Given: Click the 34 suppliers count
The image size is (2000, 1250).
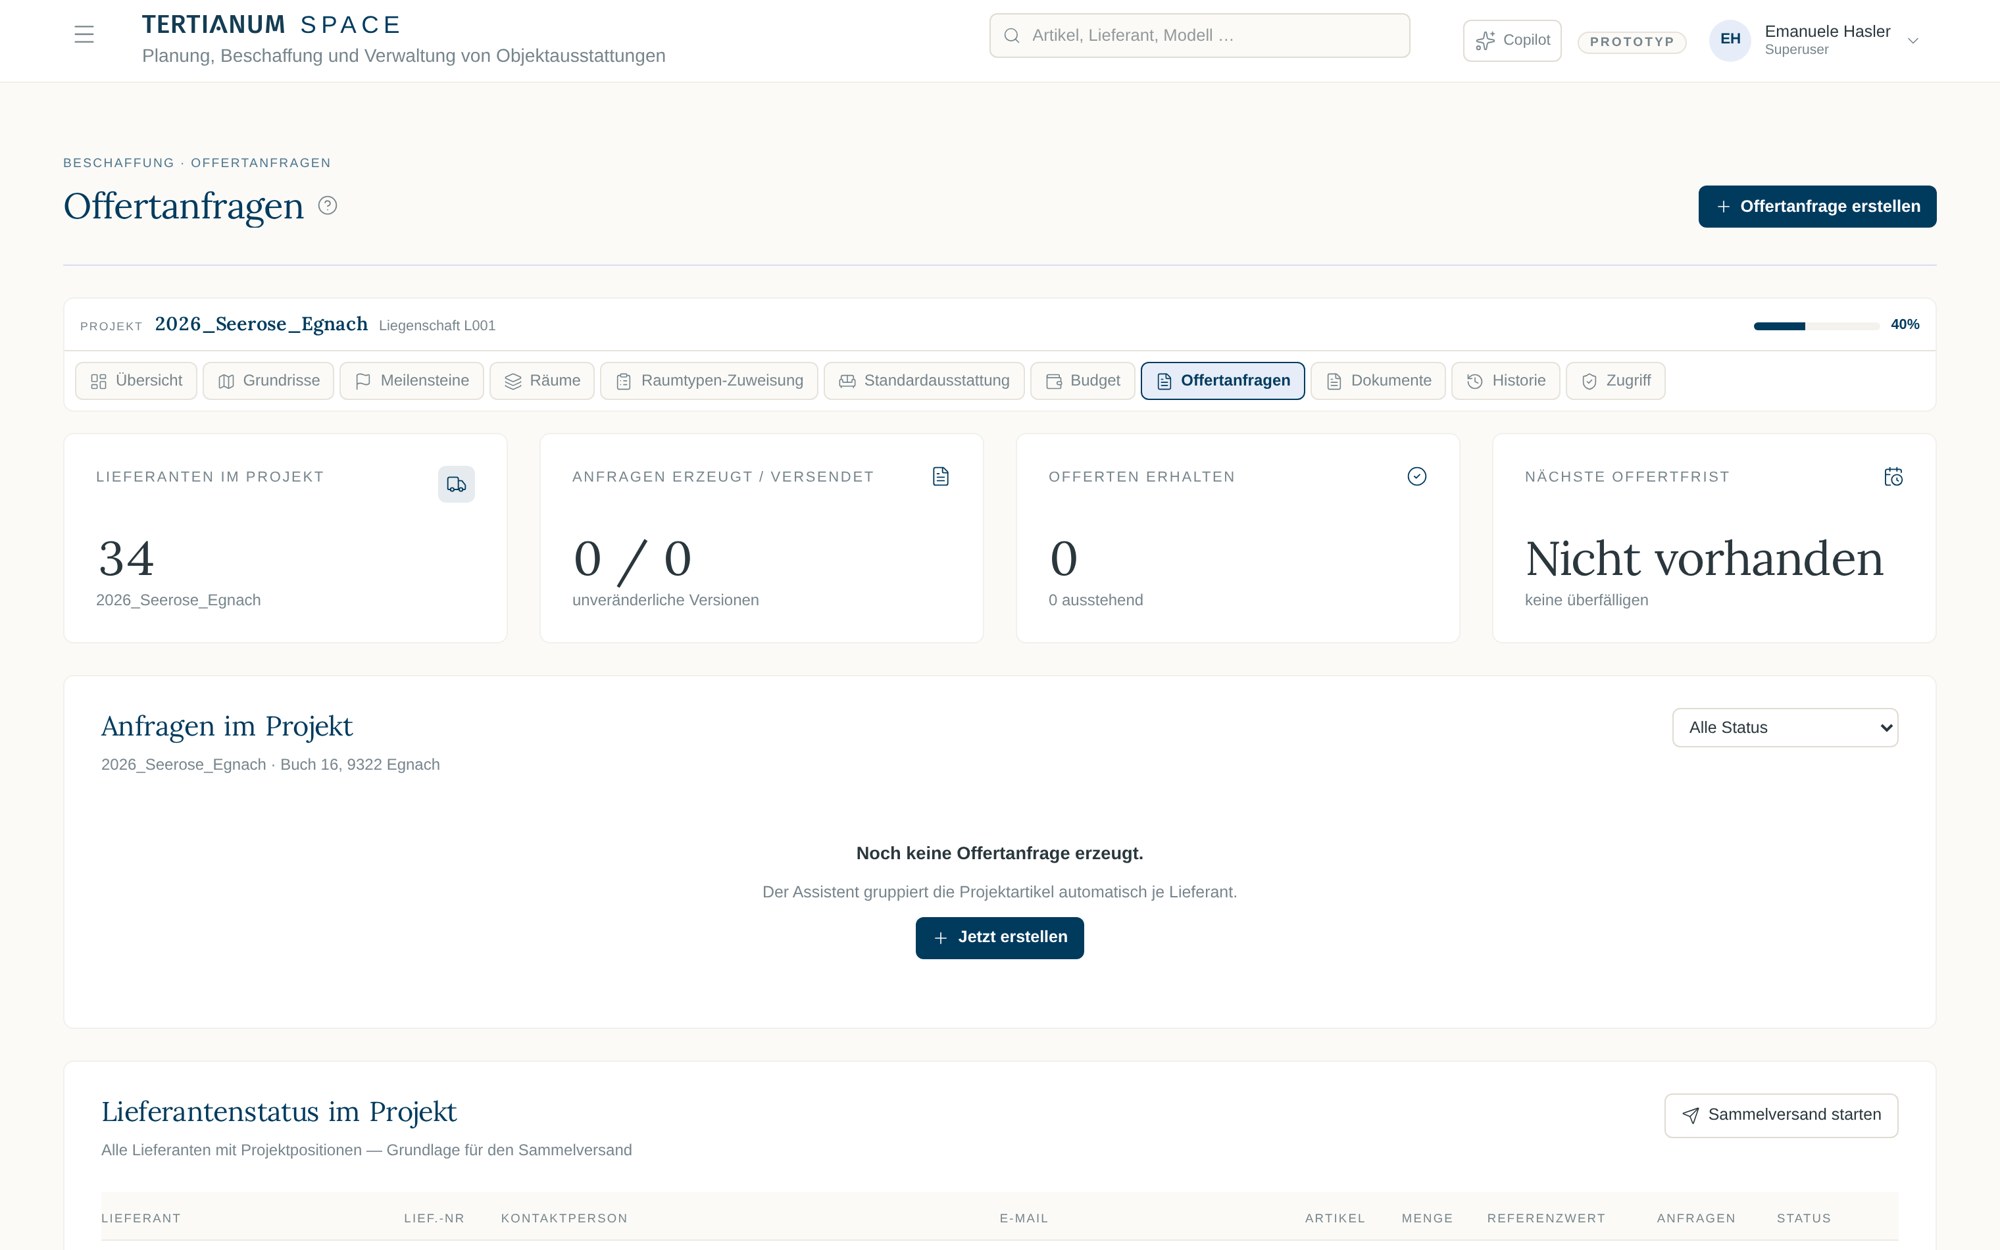Looking at the screenshot, I should 127,559.
